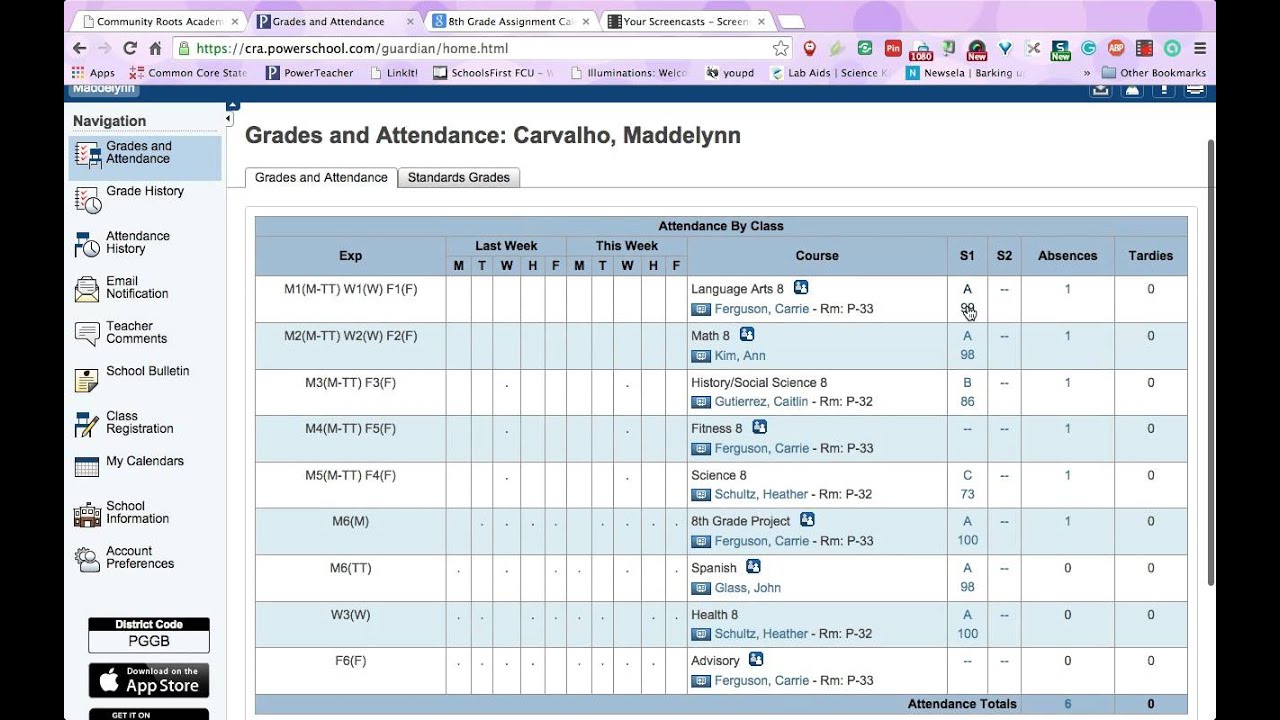1280x720 pixels.
Task: Open the Chrome hamburger menu
Action: pos(1200,48)
